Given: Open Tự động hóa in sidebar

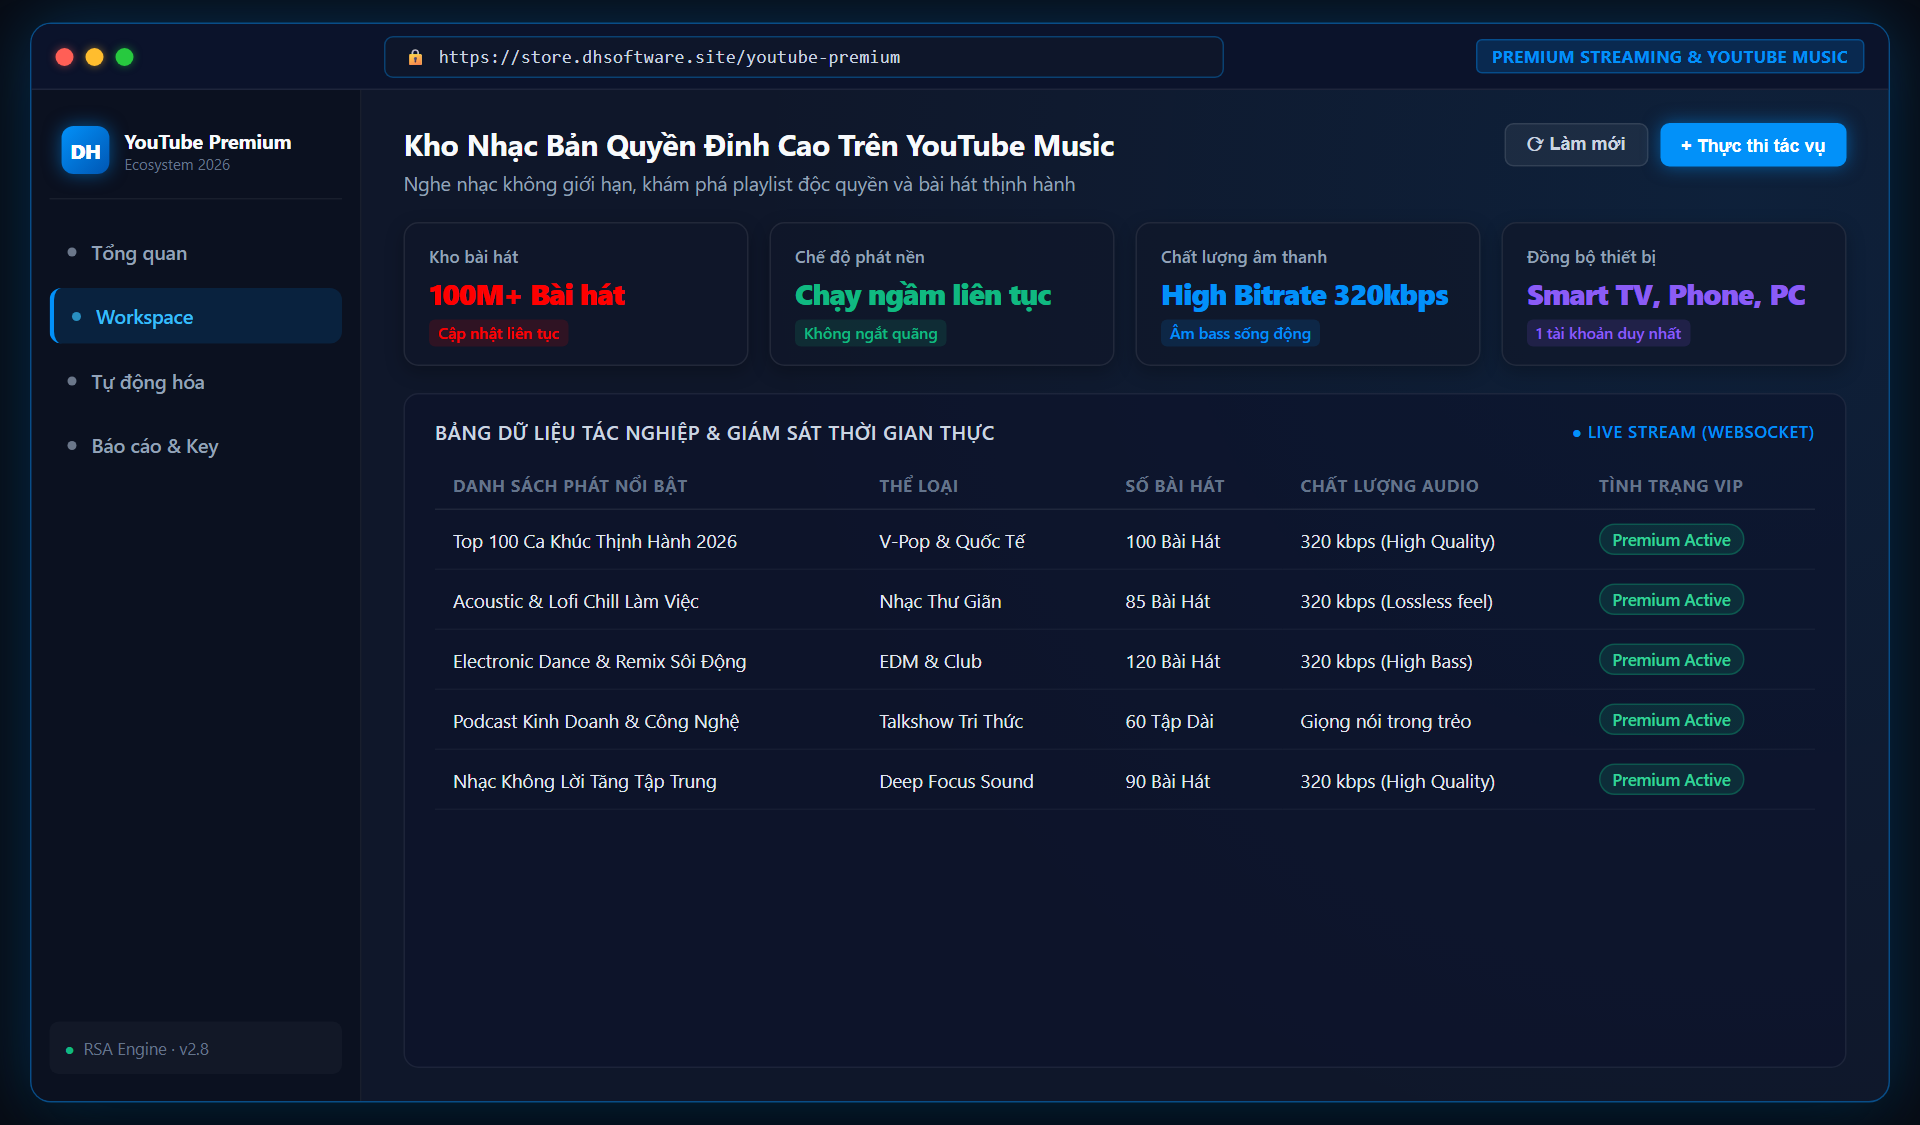Looking at the screenshot, I should [x=196, y=382].
